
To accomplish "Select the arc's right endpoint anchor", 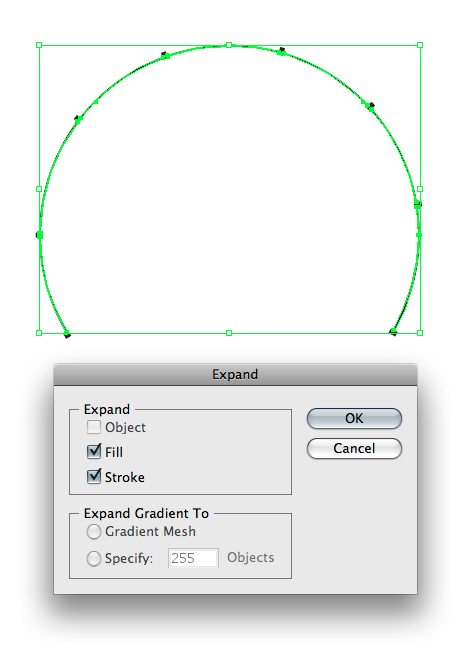I will click(393, 332).
